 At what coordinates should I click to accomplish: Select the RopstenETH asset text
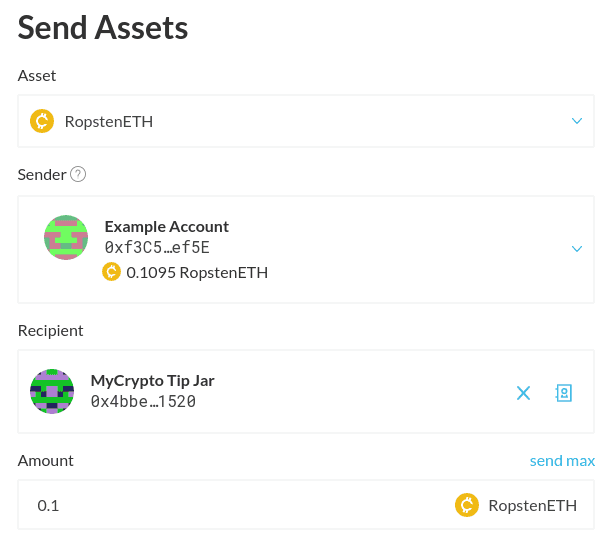109,122
